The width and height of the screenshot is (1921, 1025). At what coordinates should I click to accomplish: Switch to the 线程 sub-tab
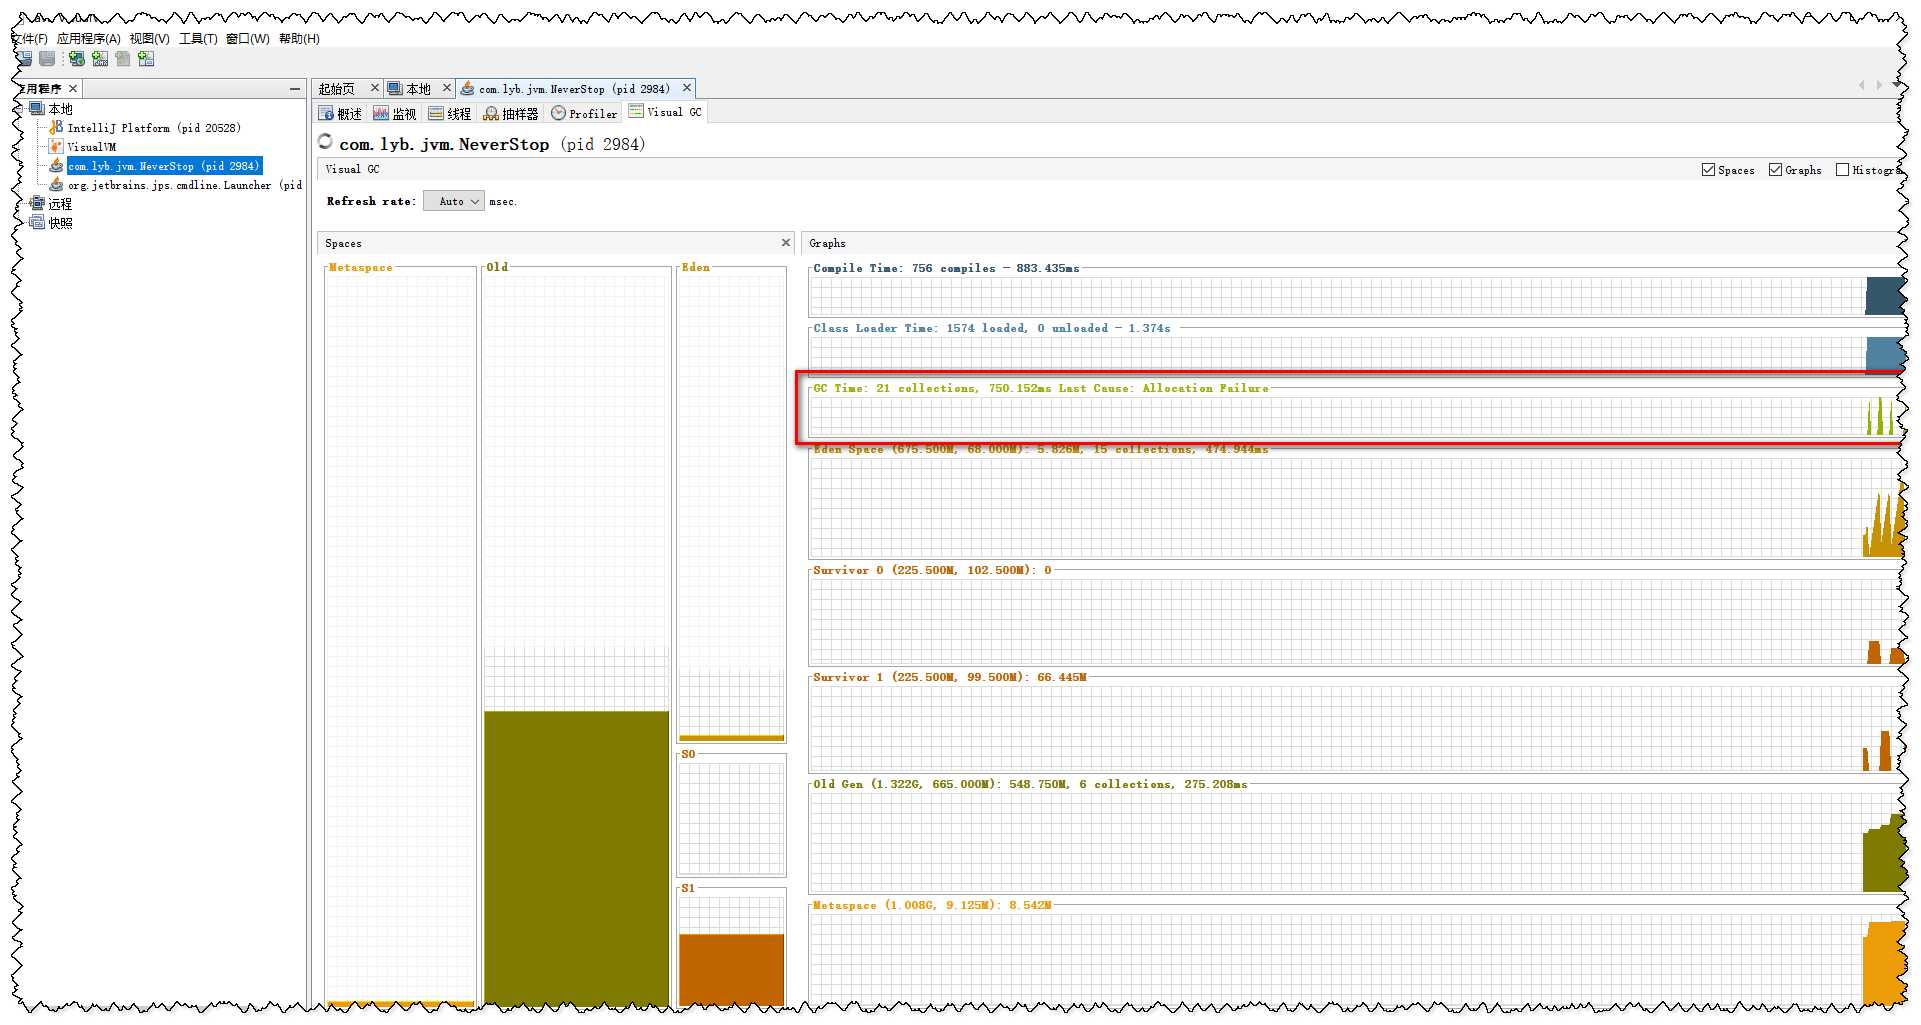pyautogui.click(x=450, y=114)
